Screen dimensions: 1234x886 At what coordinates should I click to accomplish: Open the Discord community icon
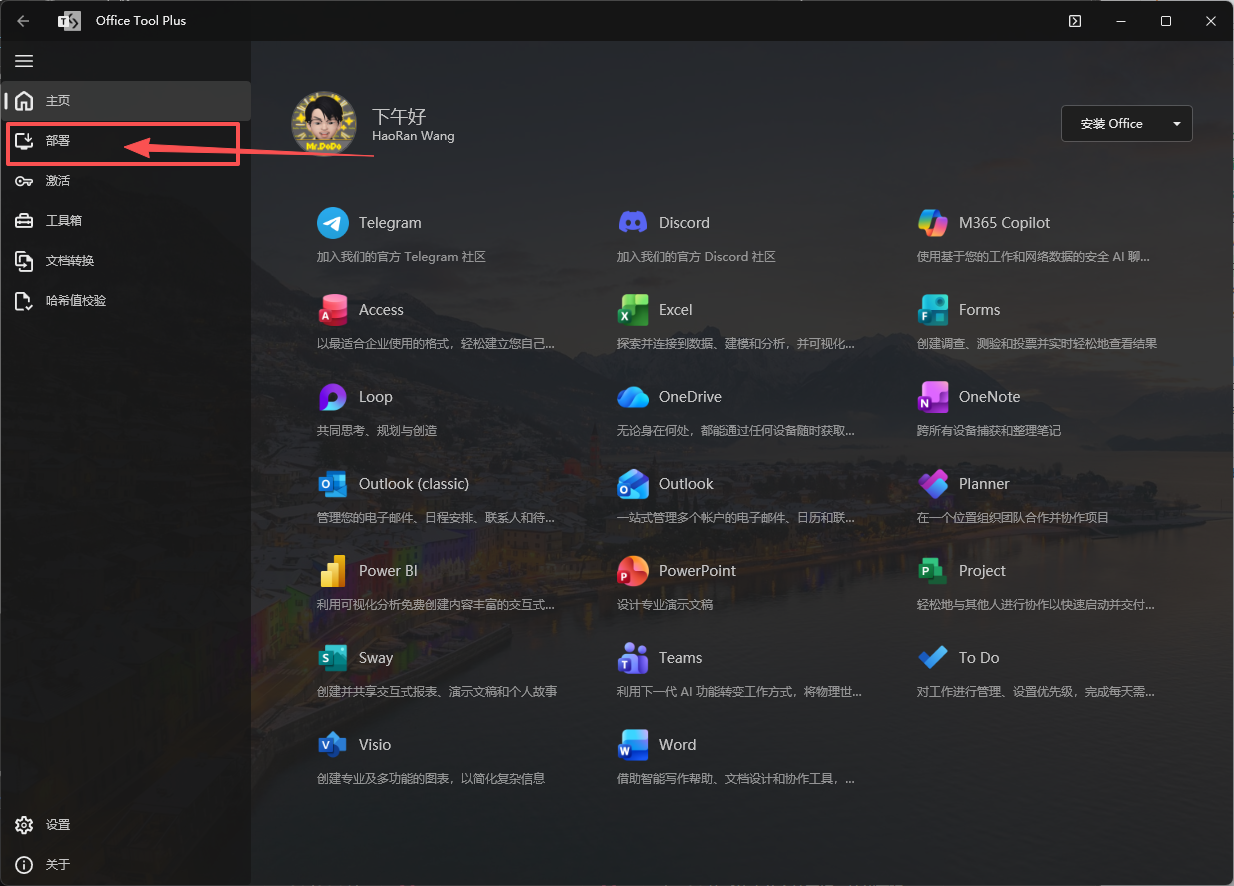tap(633, 223)
